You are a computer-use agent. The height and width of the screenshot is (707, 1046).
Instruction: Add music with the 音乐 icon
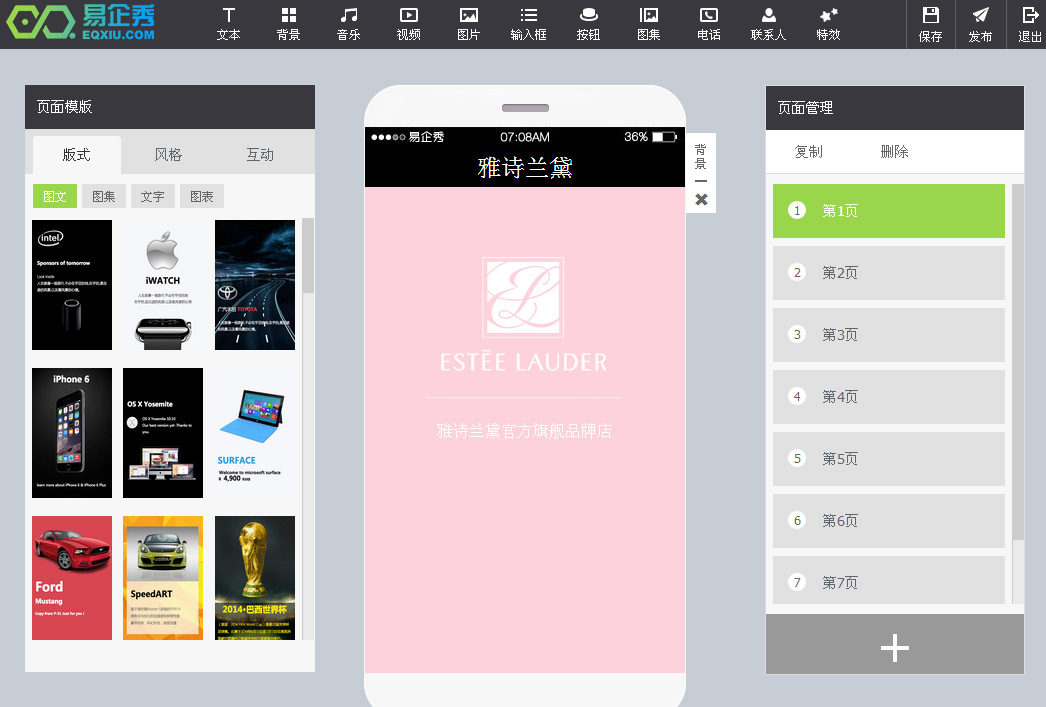348,24
